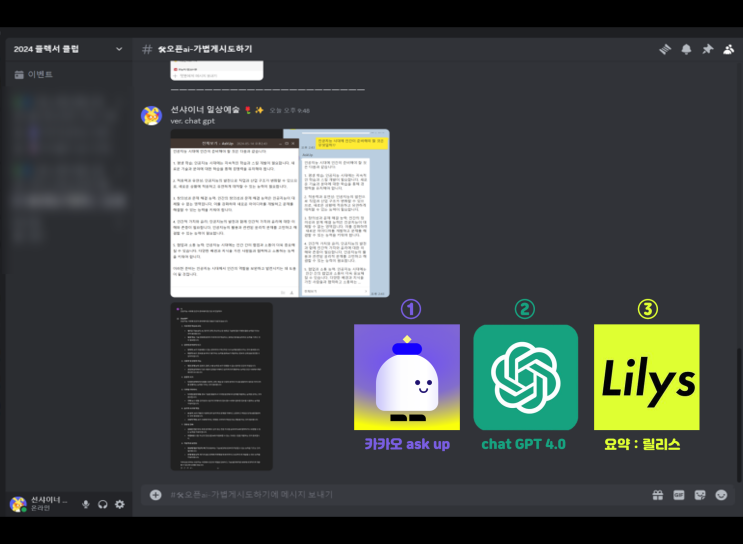Screen dimensions: 743x544
Task: Click the 선샤이너 일상예술 username in chat
Action: (x=205, y=109)
